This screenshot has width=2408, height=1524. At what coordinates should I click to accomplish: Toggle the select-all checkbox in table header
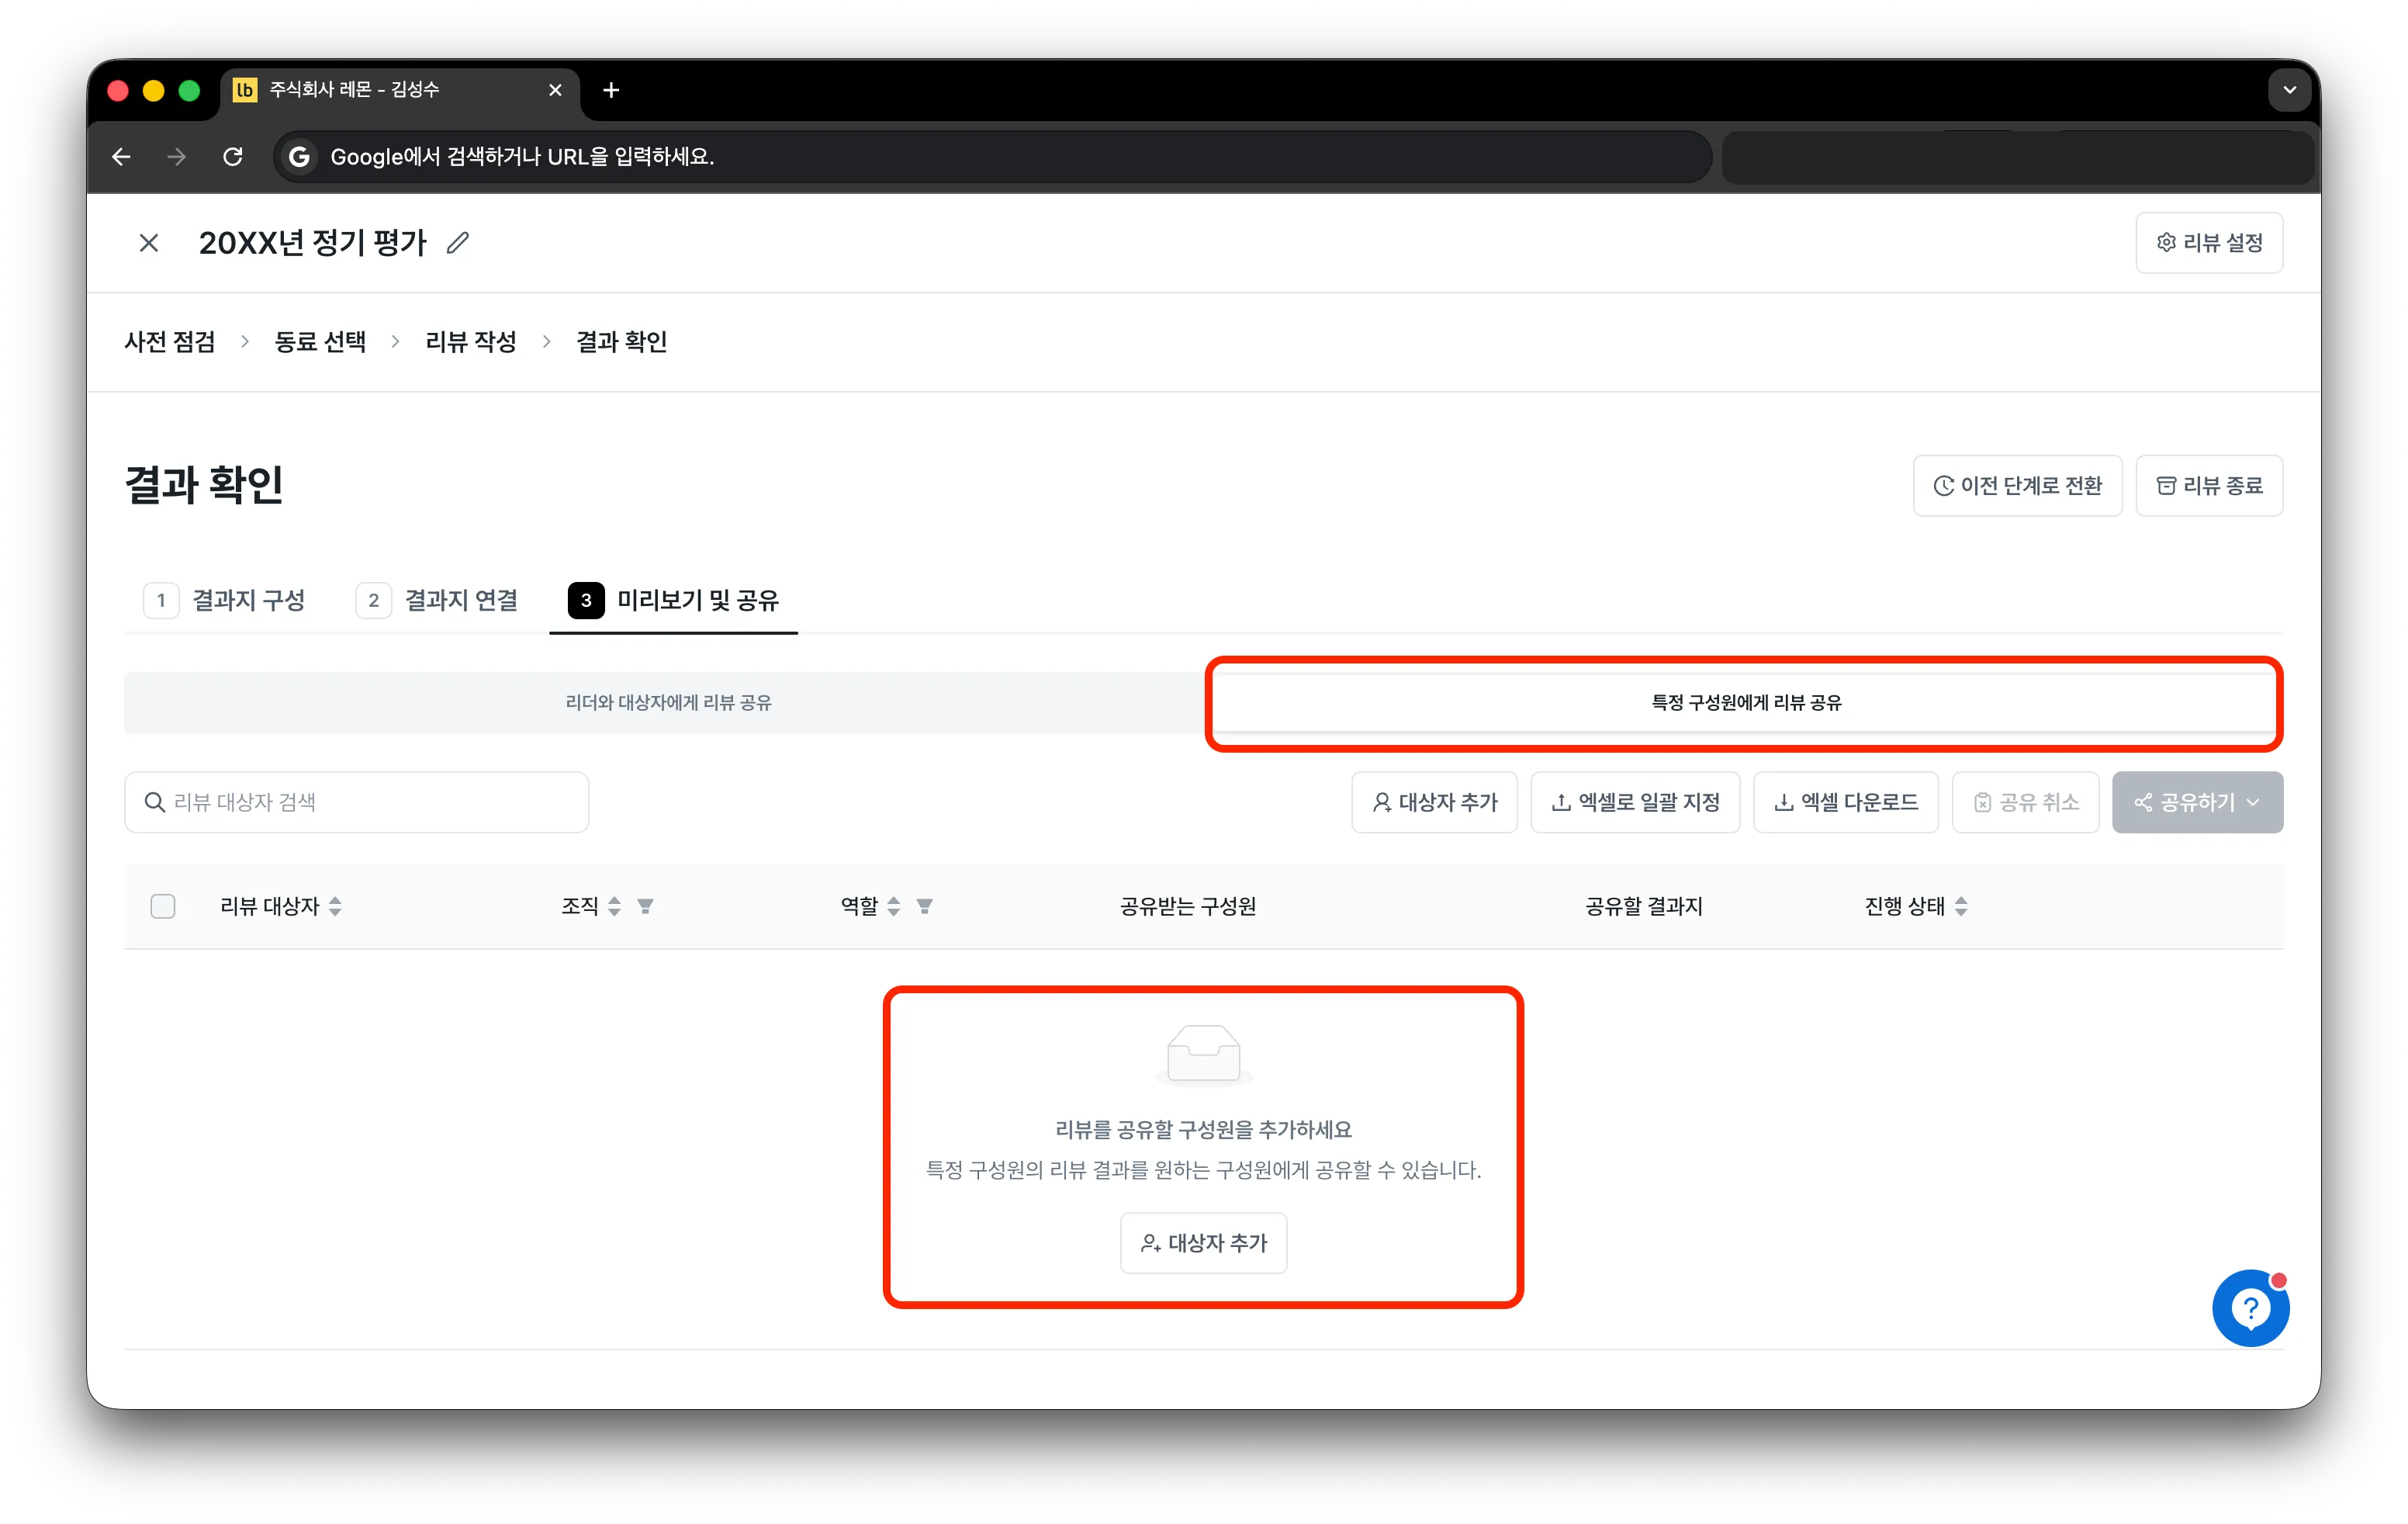163,906
